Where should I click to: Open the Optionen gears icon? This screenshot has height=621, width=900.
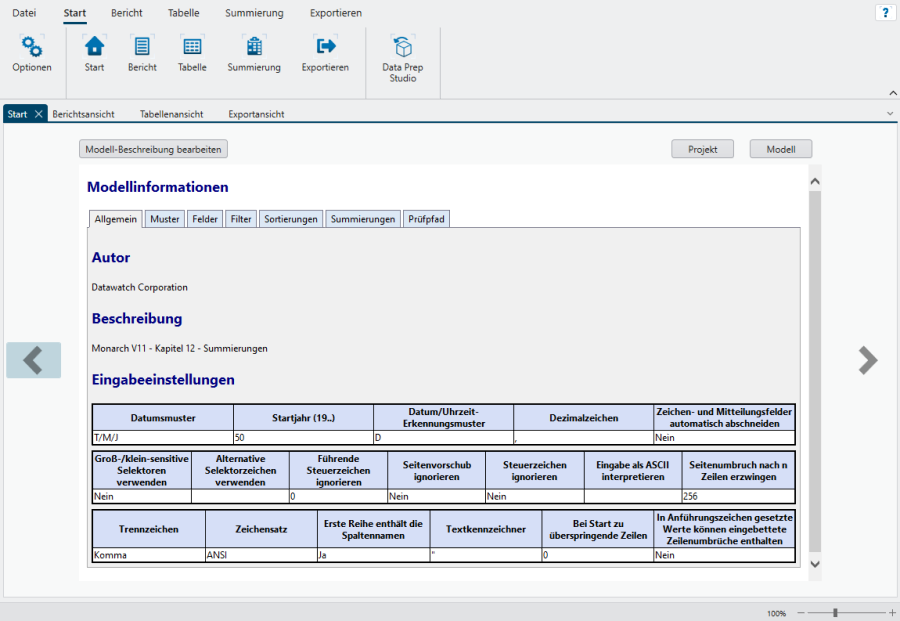(32, 47)
